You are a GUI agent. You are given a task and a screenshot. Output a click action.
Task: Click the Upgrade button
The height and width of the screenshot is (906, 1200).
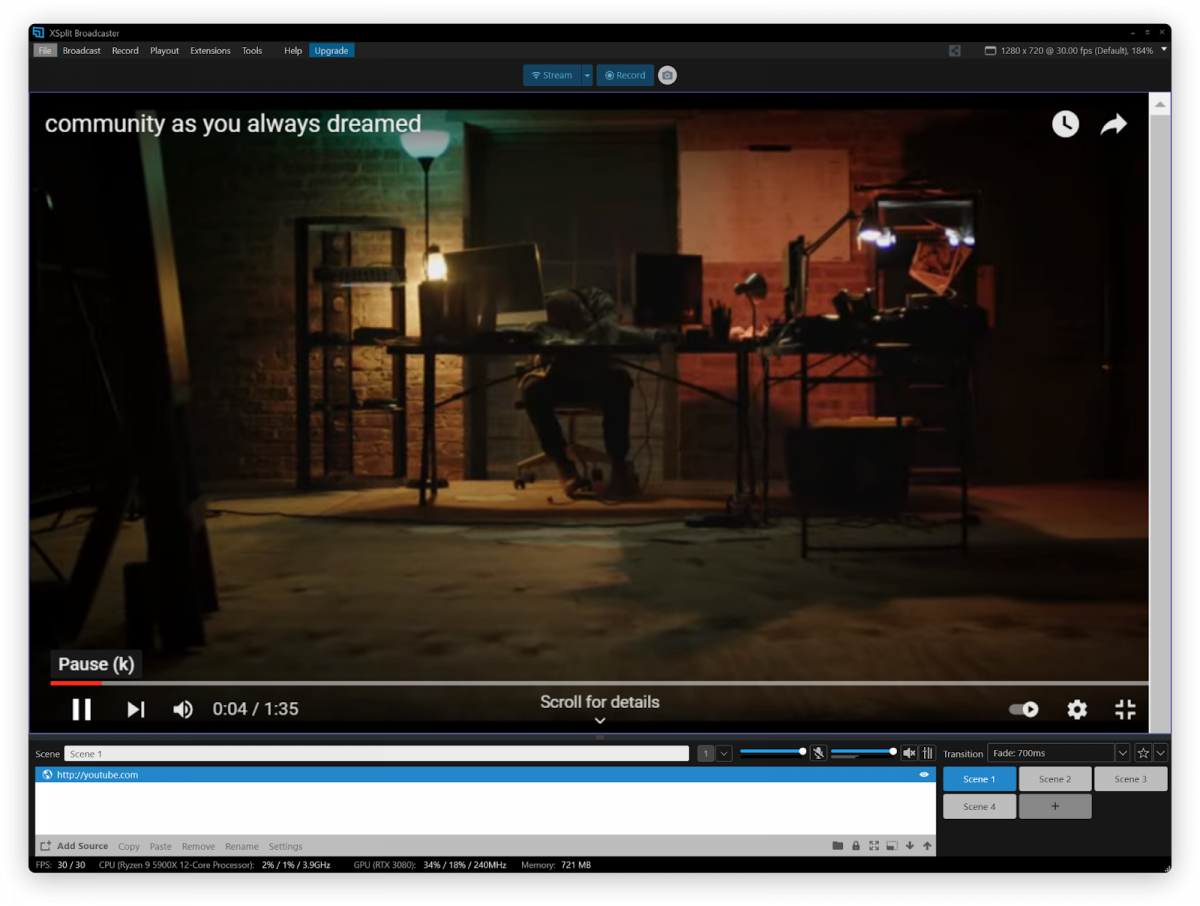tap(331, 50)
